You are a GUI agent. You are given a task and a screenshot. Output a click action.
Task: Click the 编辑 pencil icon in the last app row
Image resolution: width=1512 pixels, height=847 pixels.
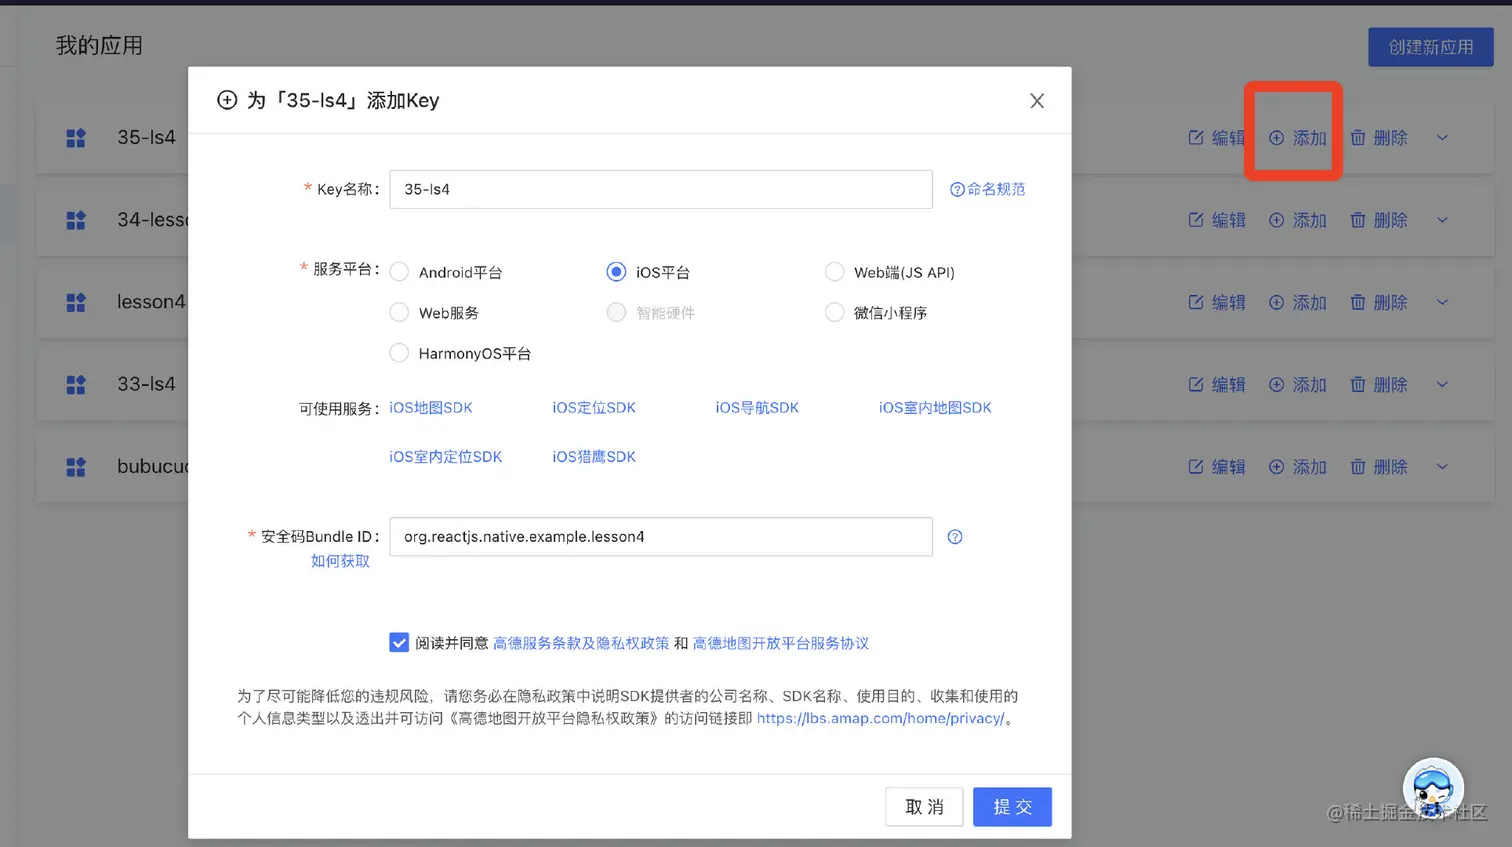point(1196,467)
